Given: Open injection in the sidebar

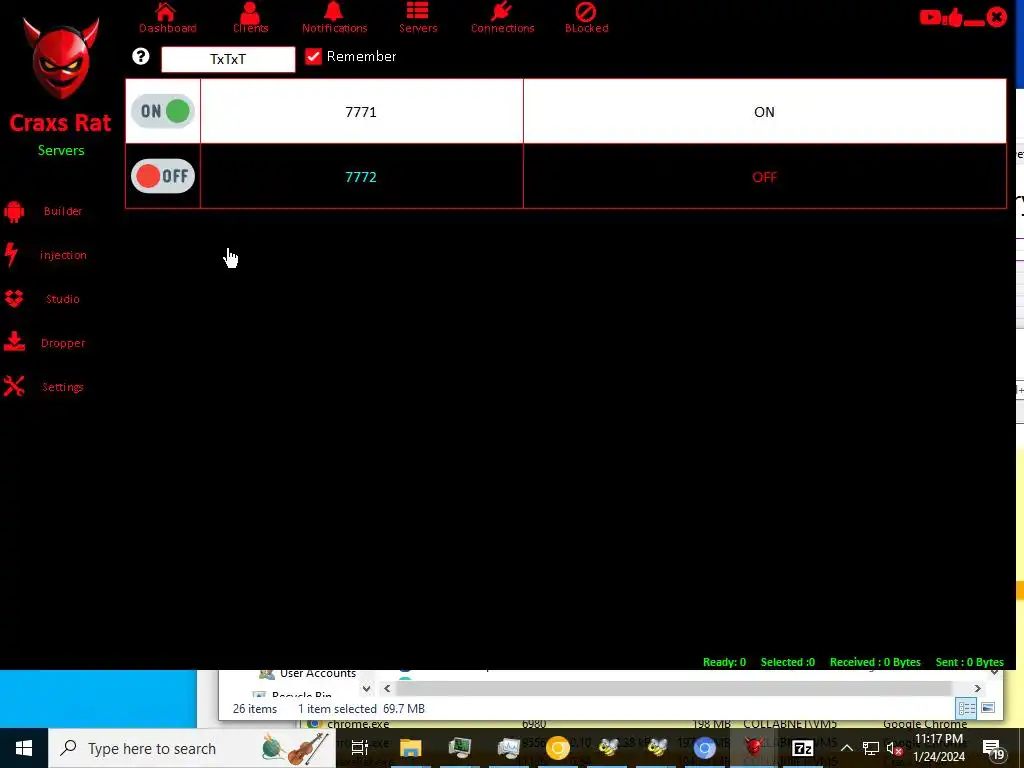Looking at the screenshot, I should coord(46,255).
